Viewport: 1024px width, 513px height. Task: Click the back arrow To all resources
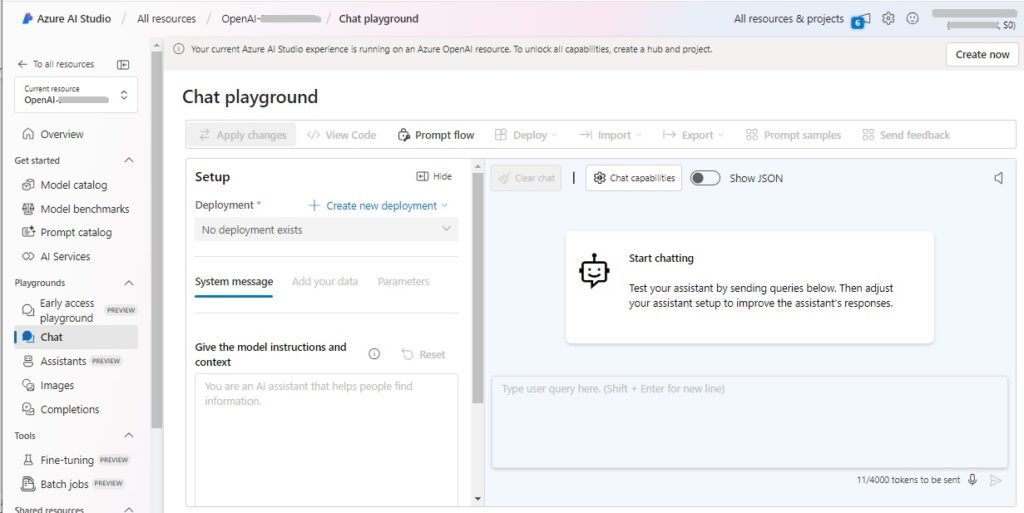click(23, 64)
